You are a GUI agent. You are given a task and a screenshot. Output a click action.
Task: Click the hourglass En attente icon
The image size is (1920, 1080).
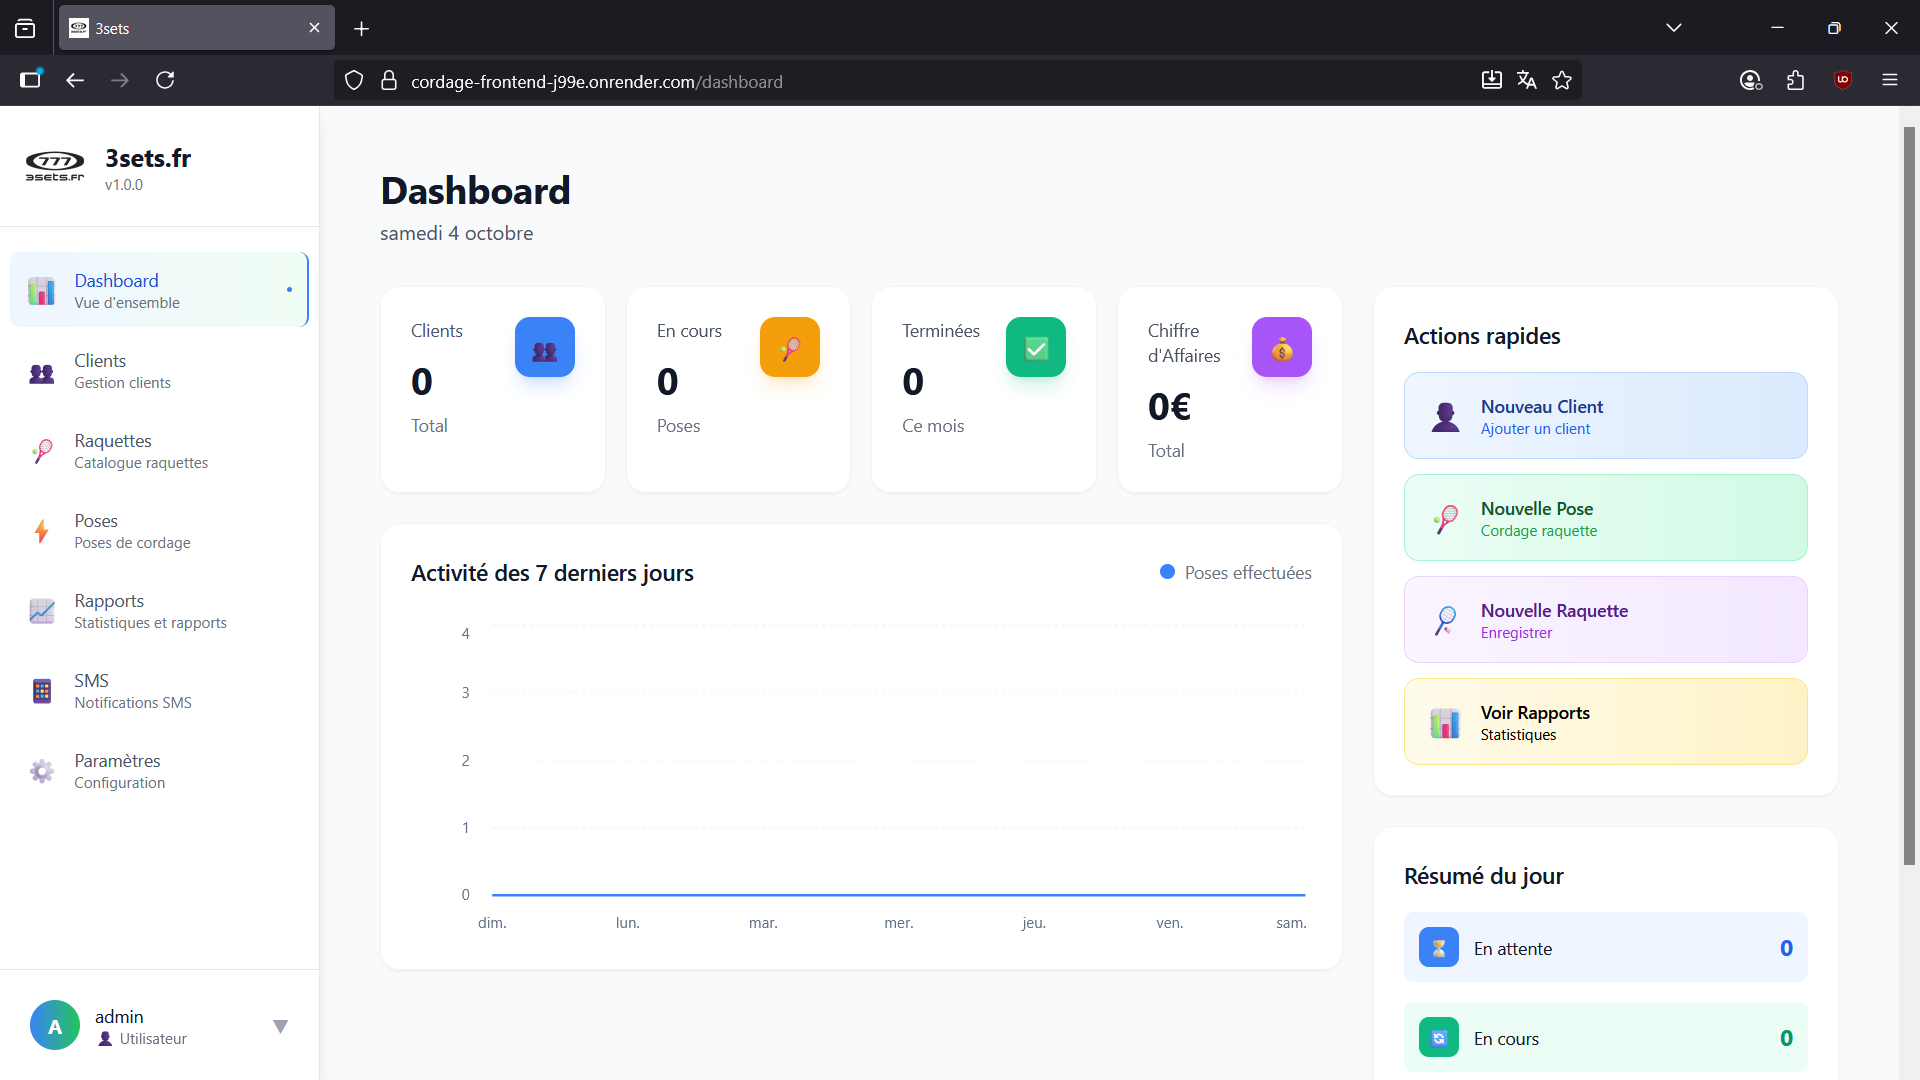tap(1438, 948)
